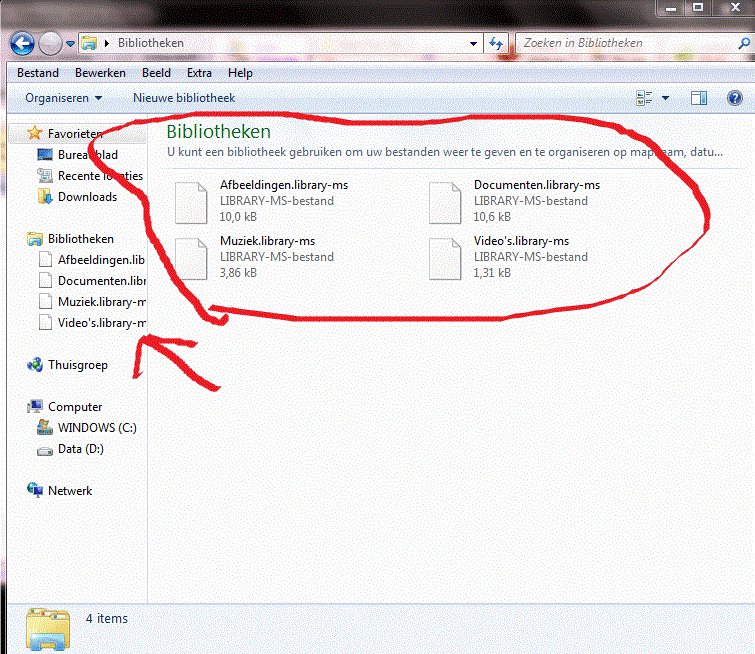The height and width of the screenshot is (654, 755).
Task: Click the Nieuwe bibliotheek button
Action: point(184,98)
